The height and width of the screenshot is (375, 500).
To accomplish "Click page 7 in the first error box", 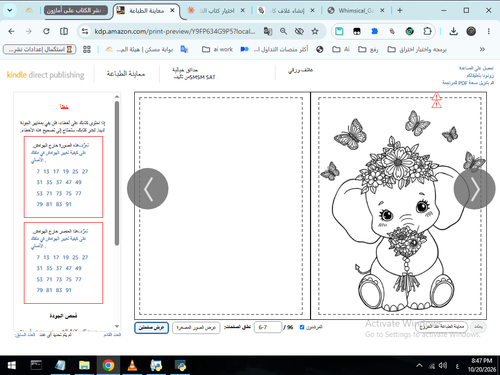I will pyautogui.click(x=38, y=171).
